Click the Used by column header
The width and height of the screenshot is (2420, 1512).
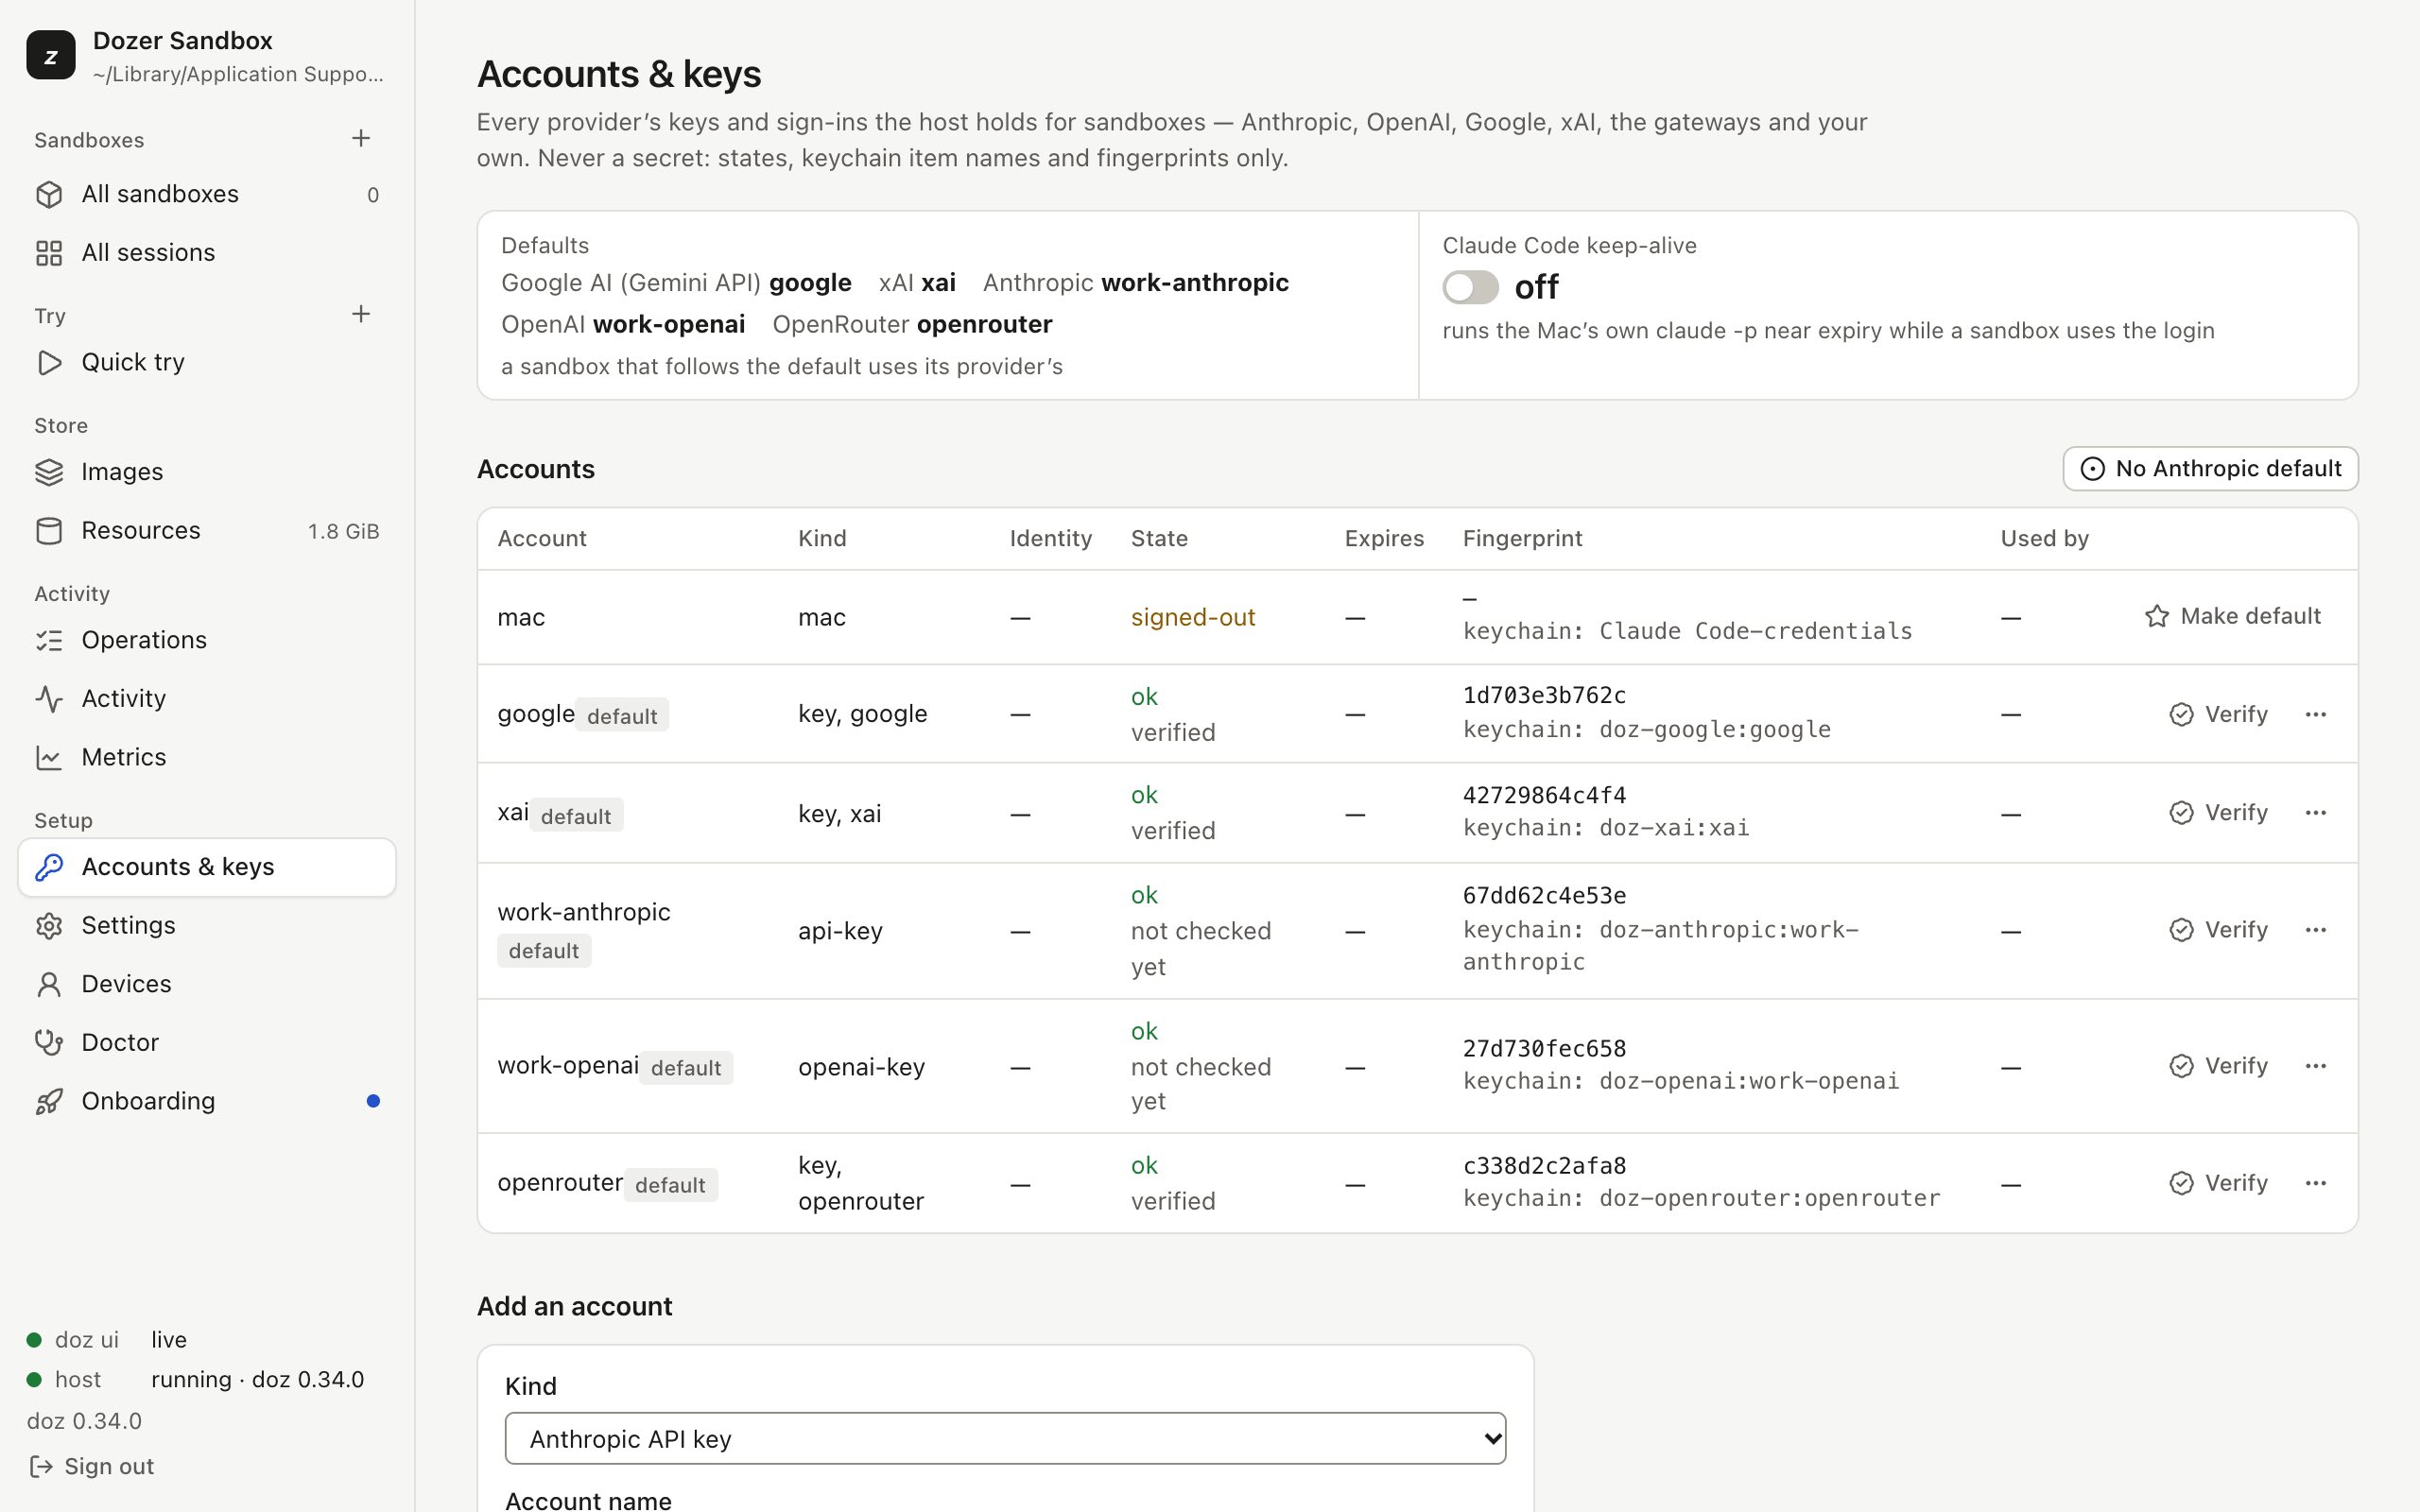(2044, 538)
